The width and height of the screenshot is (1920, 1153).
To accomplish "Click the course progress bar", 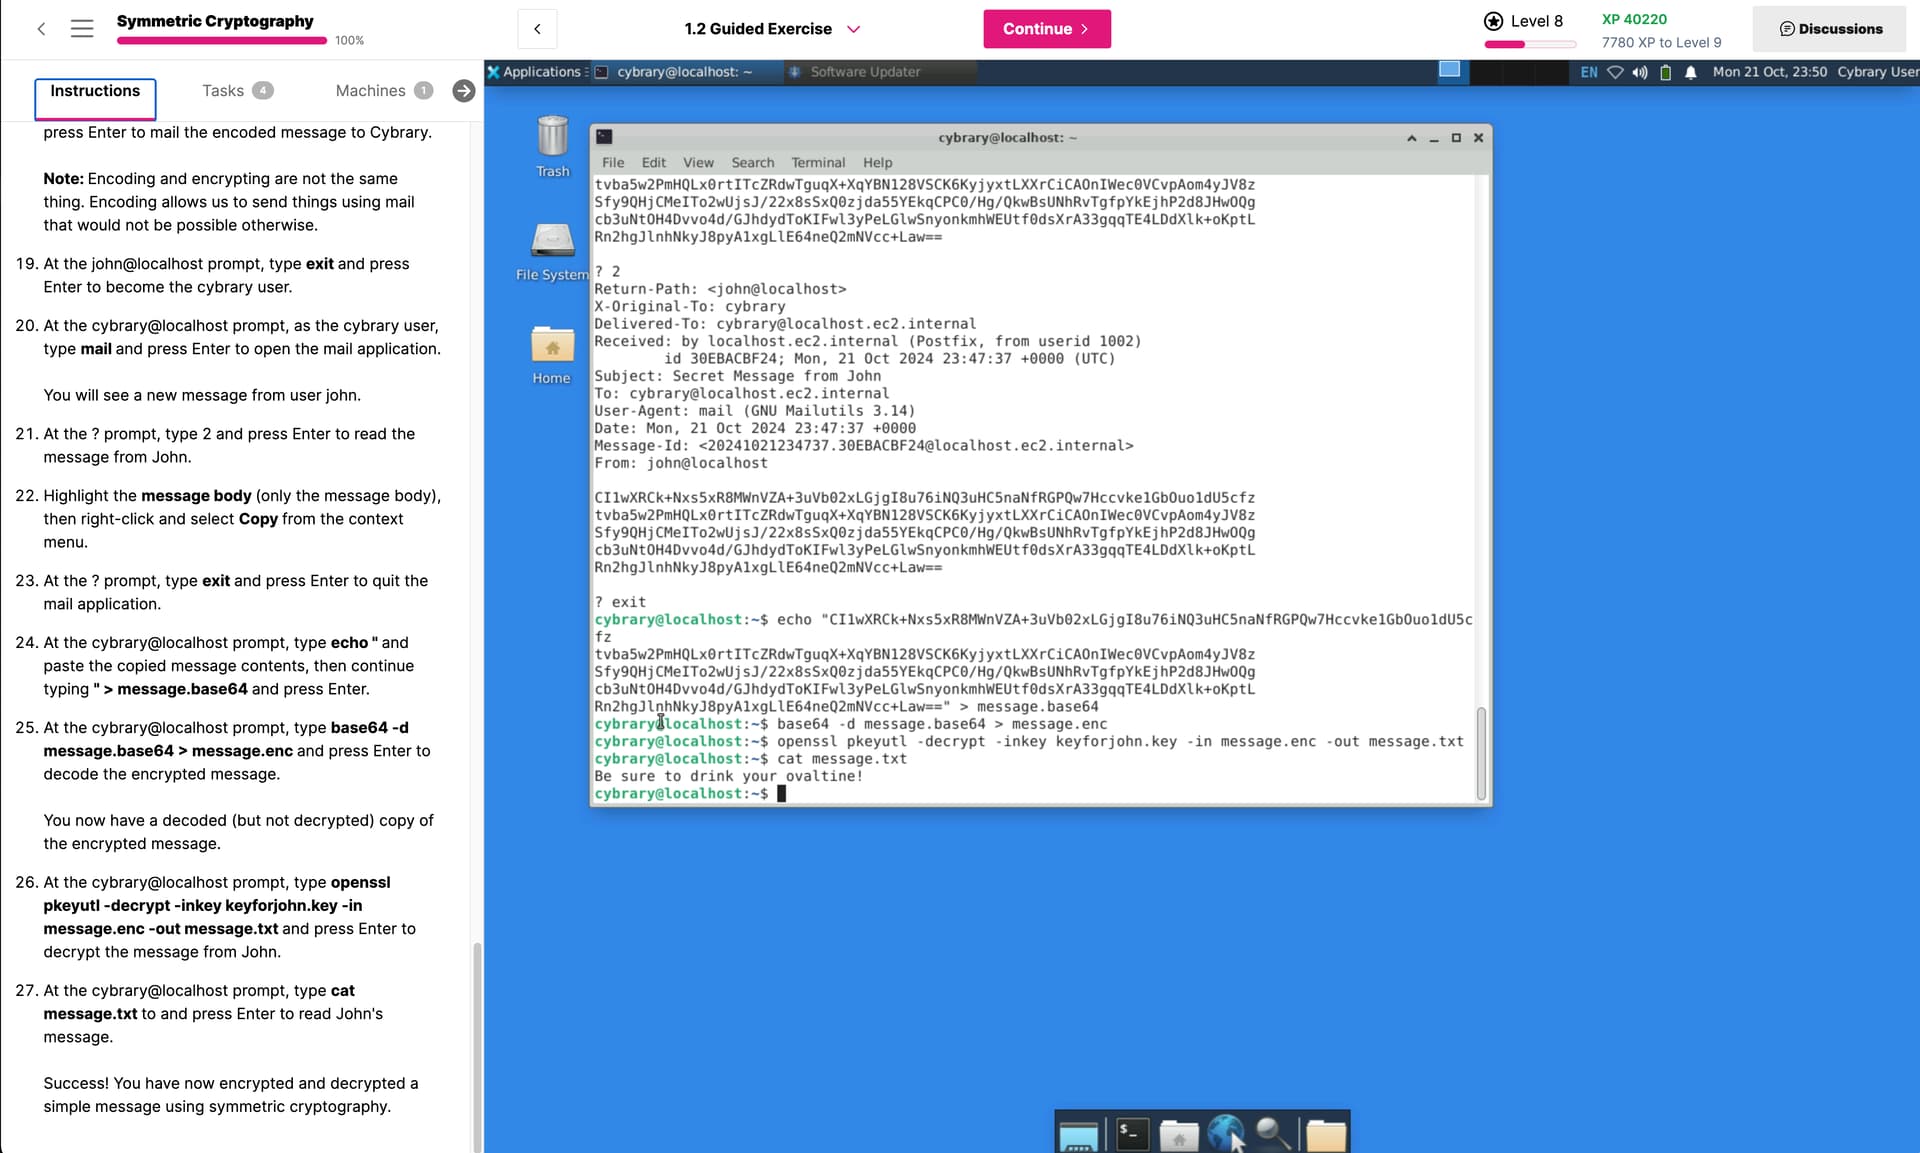I will [x=222, y=41].
